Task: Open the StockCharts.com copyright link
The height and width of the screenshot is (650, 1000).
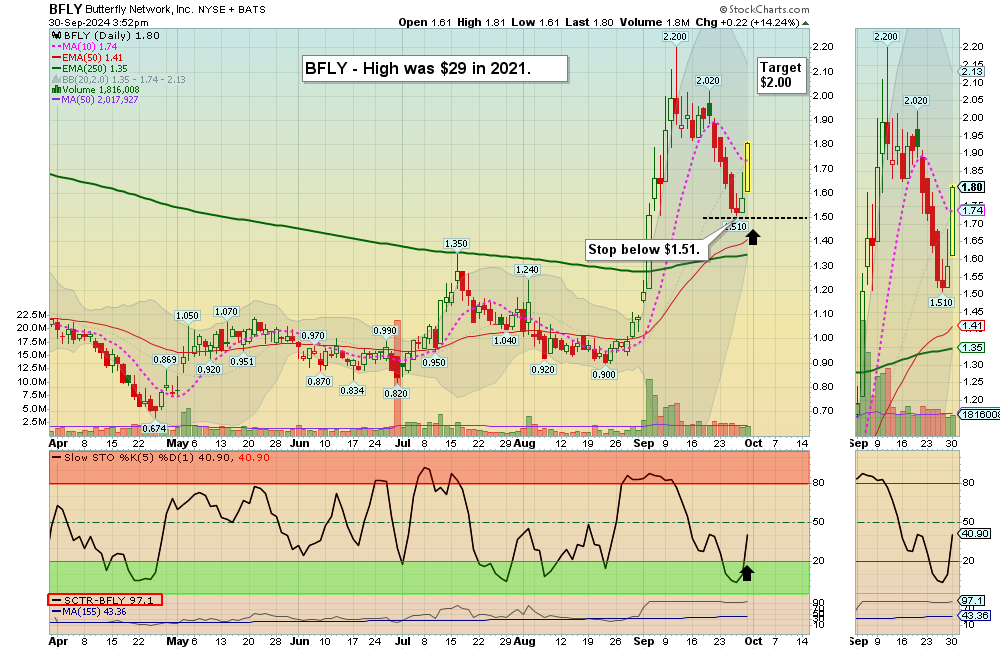Action: [x=764, y=10]
